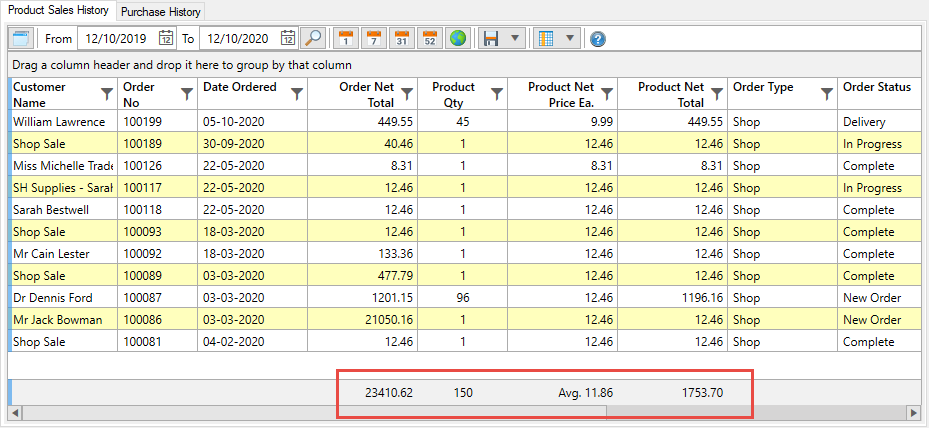Open the To date calendar picker

288,39
